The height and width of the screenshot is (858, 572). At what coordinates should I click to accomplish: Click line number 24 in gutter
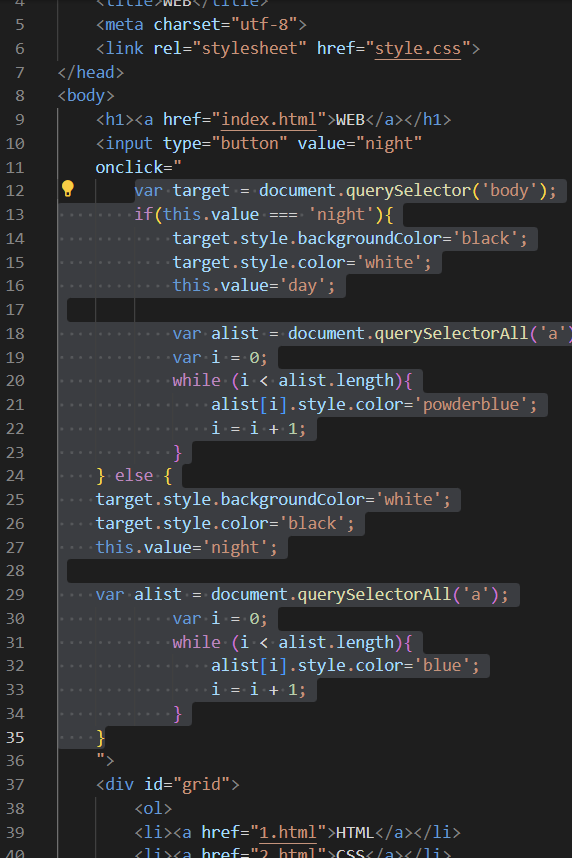click(x=15, y=476)
